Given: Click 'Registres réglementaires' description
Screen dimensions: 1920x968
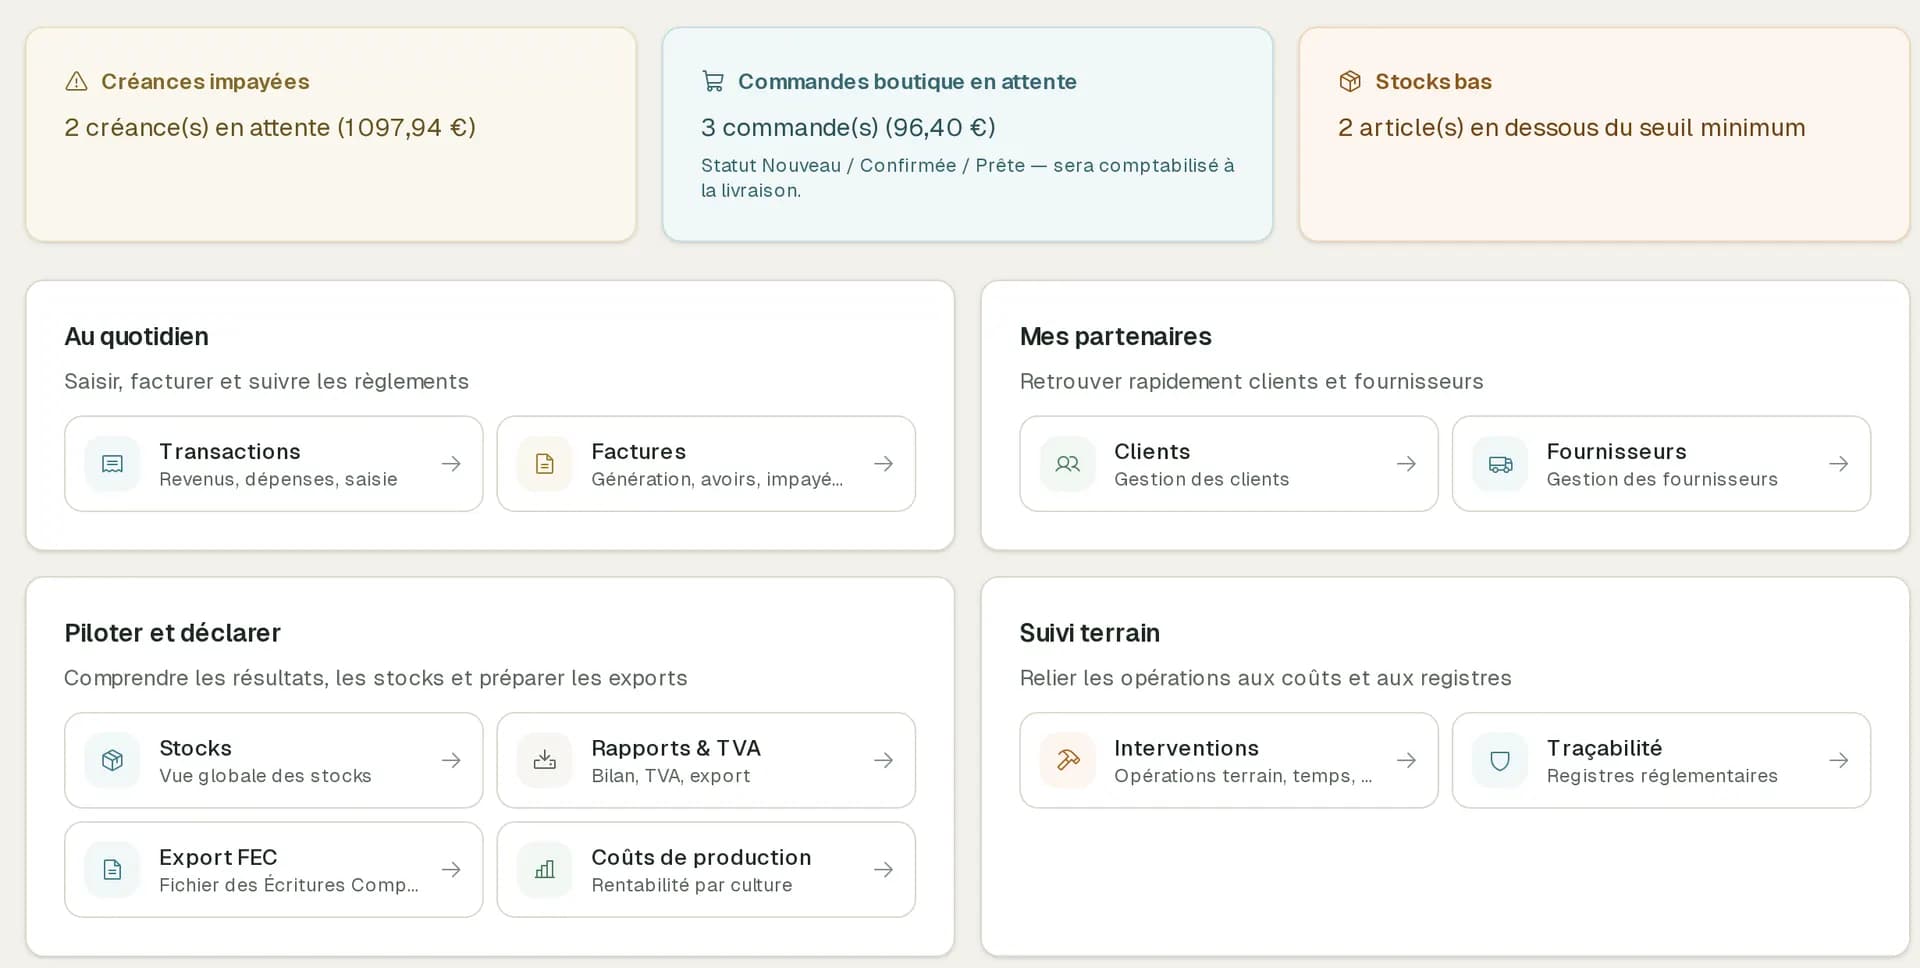Looking at the screenshot, I should click(x=1662, y=776).
